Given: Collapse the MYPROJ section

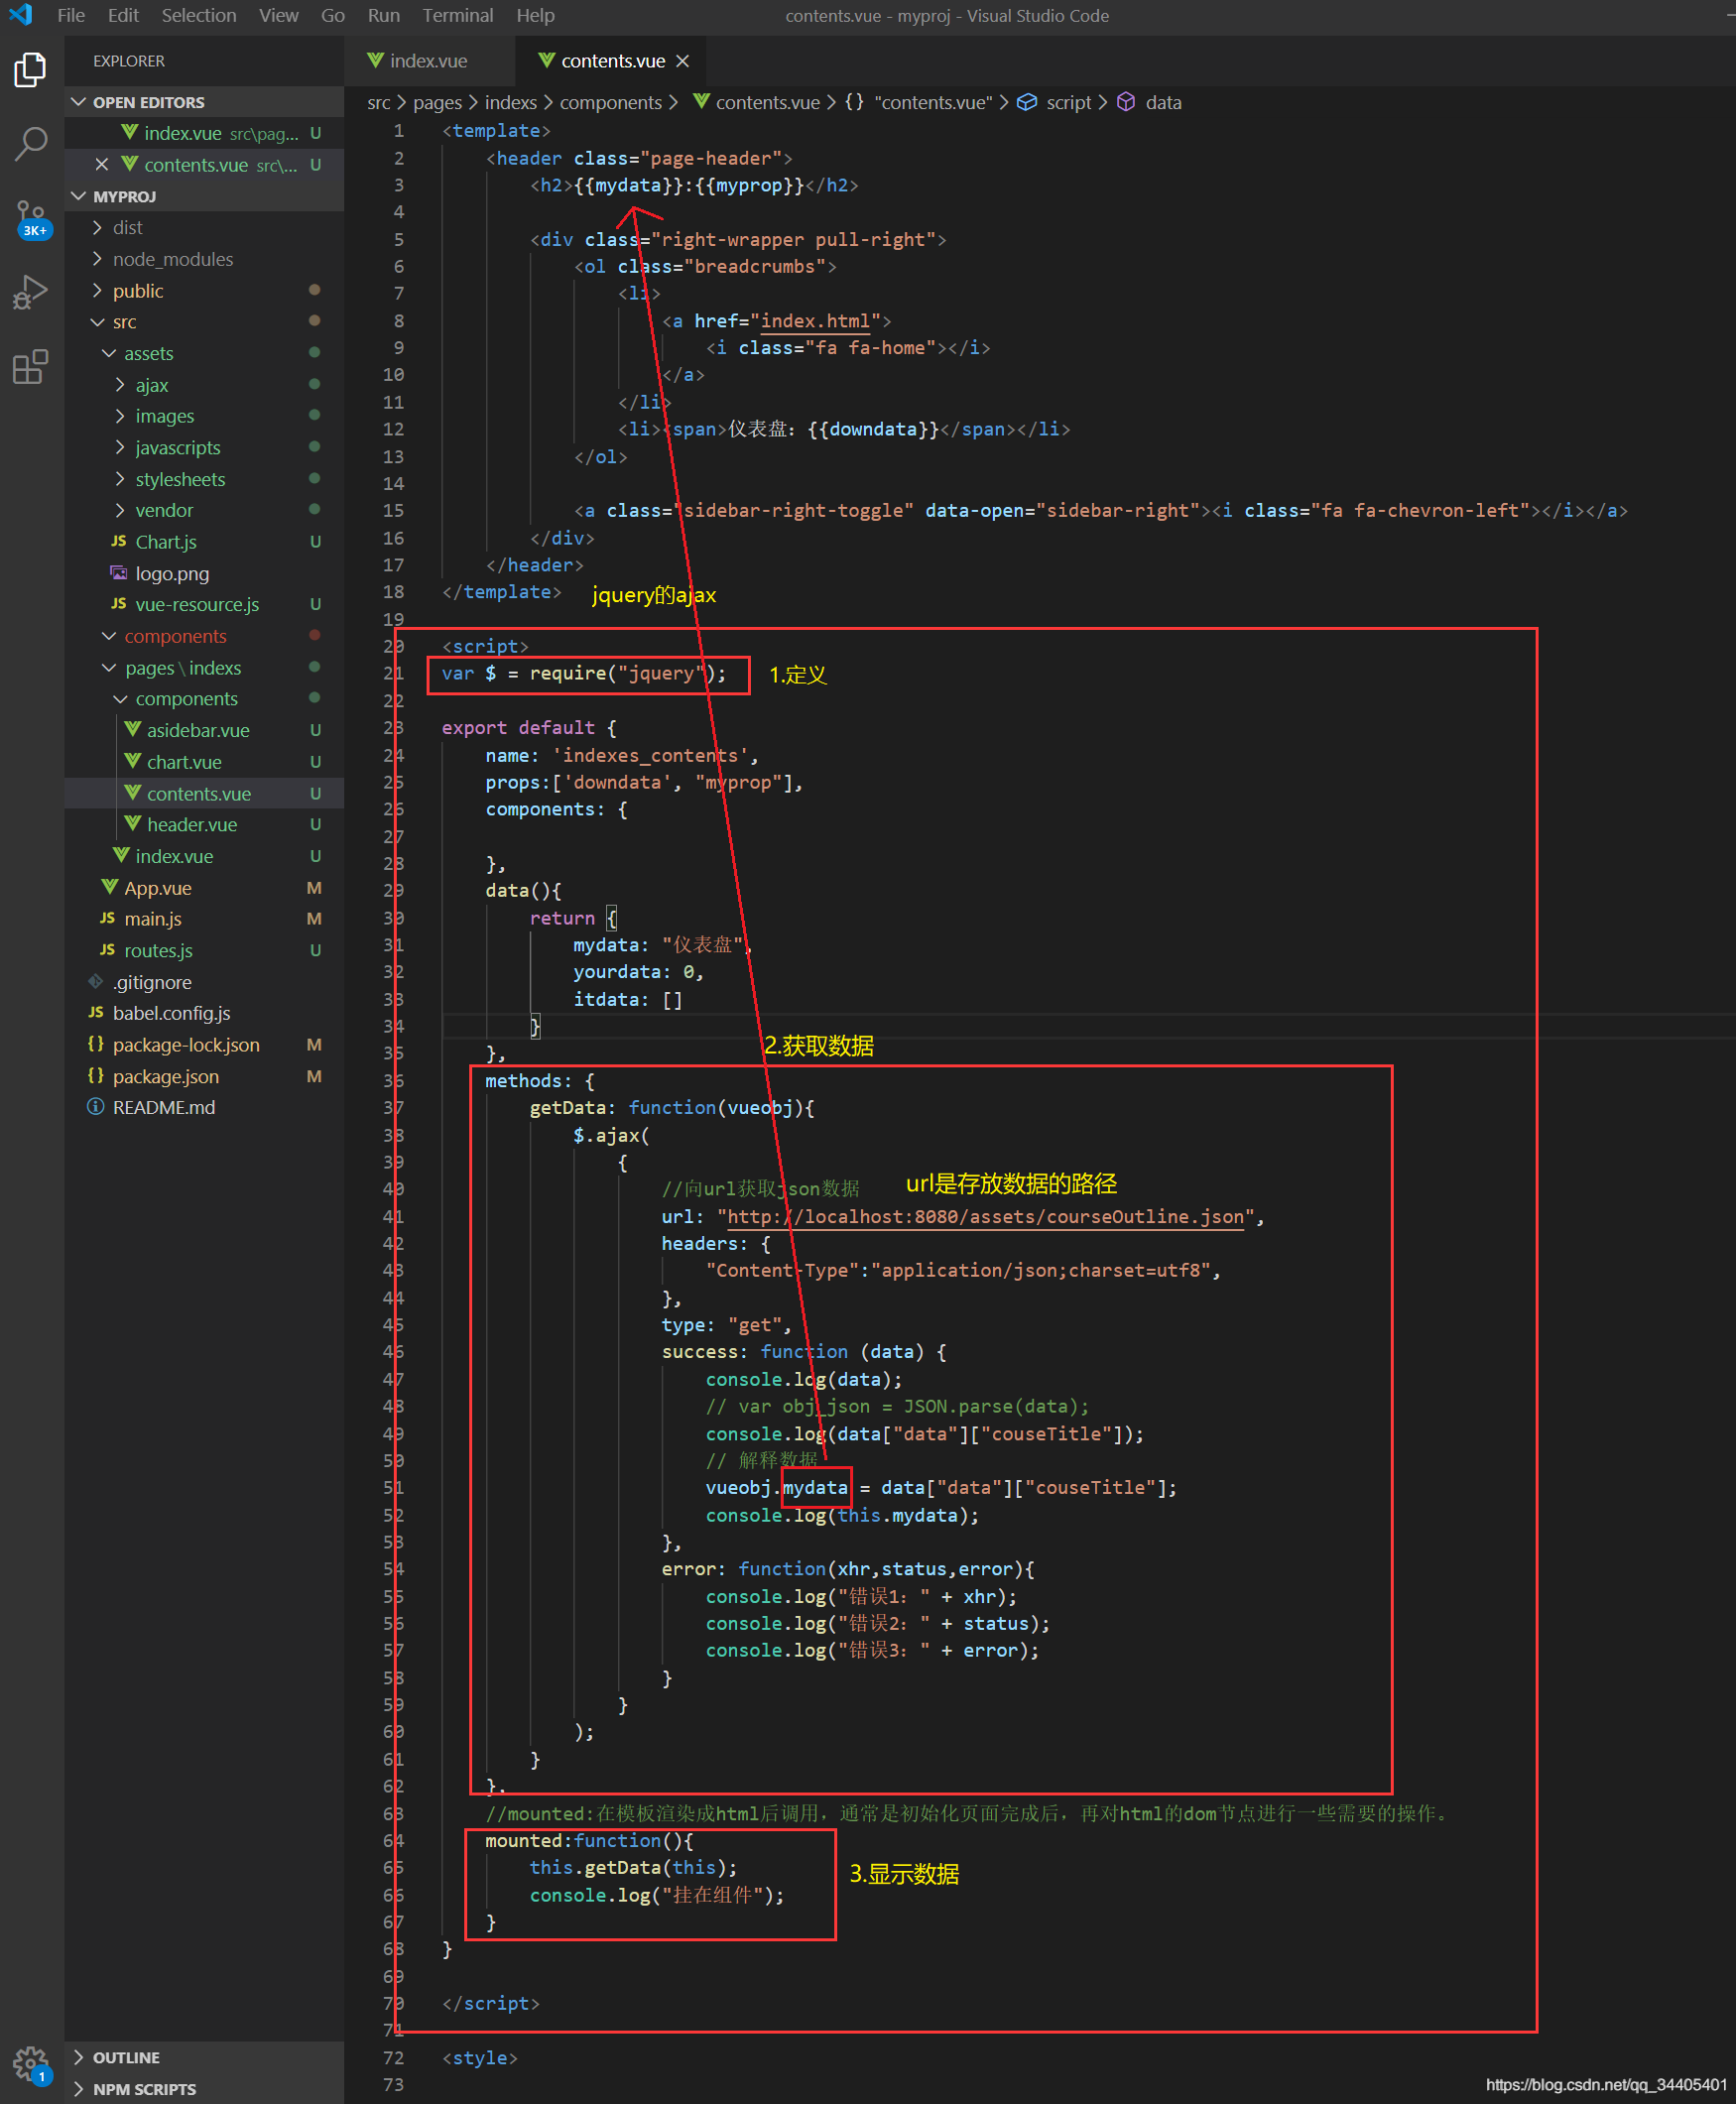Looking at the screenshot, I should (79, 196).
